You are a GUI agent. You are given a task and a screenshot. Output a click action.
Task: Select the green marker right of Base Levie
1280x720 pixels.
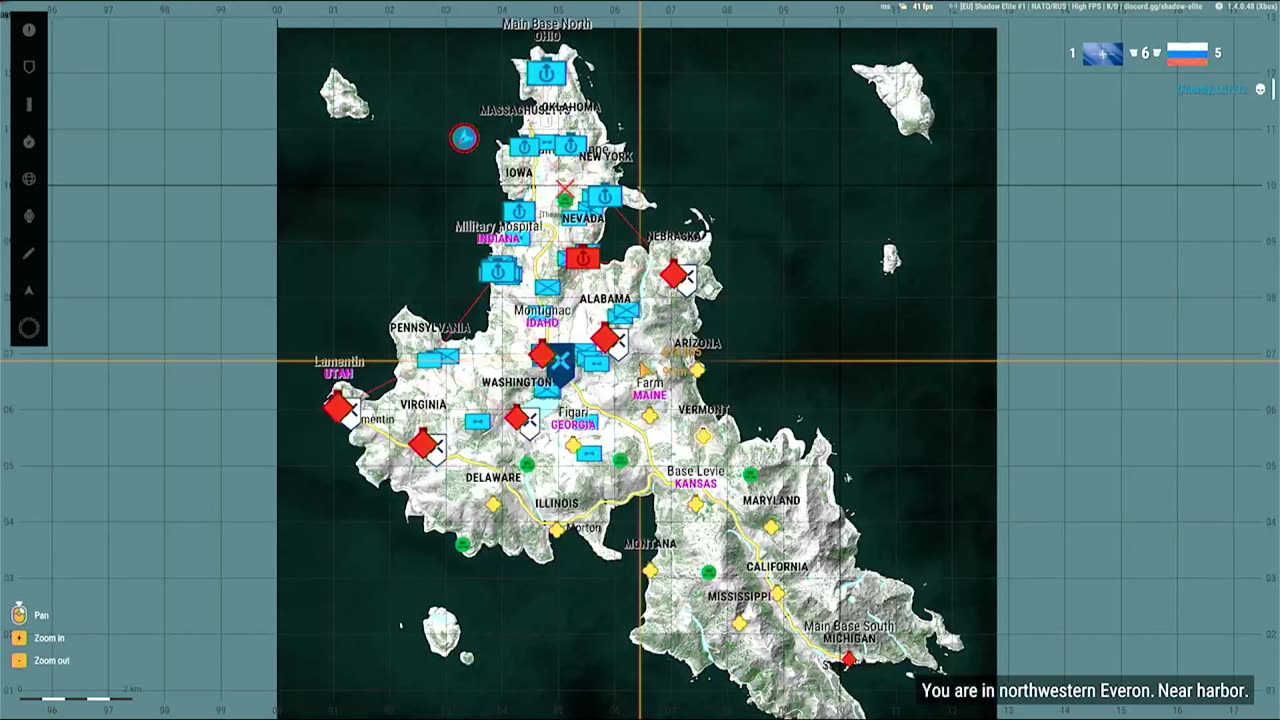pyautogui.click(x=750, y=474)
